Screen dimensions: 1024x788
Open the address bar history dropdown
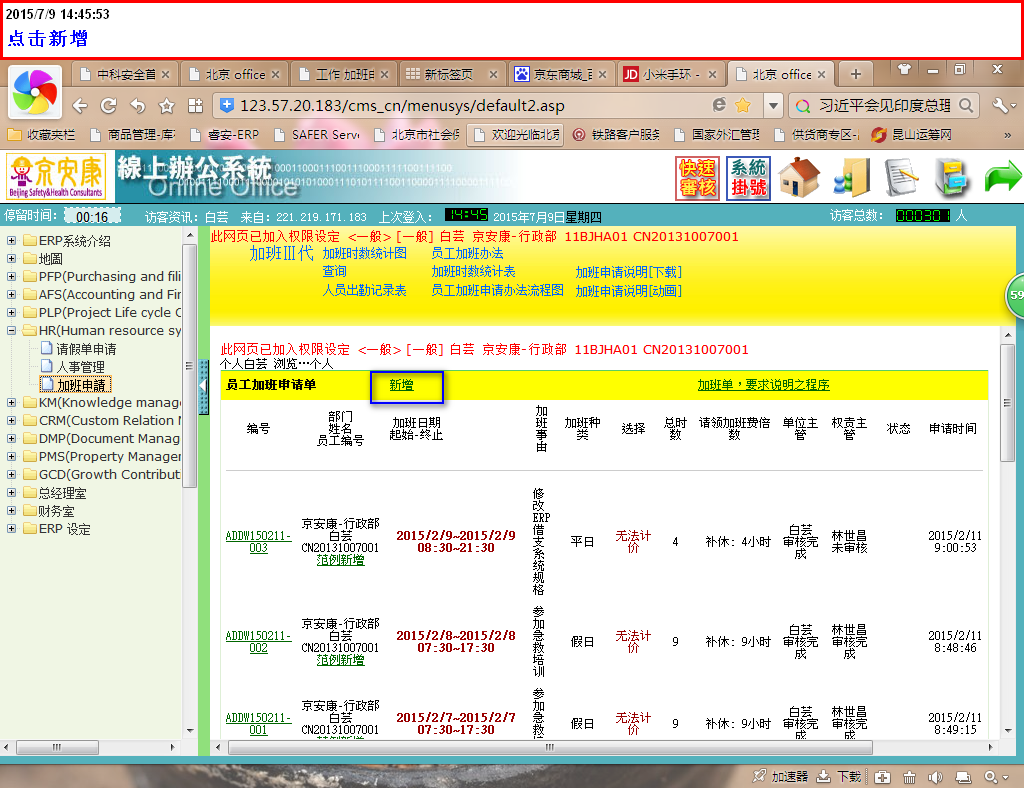click(x=773, y=105)
